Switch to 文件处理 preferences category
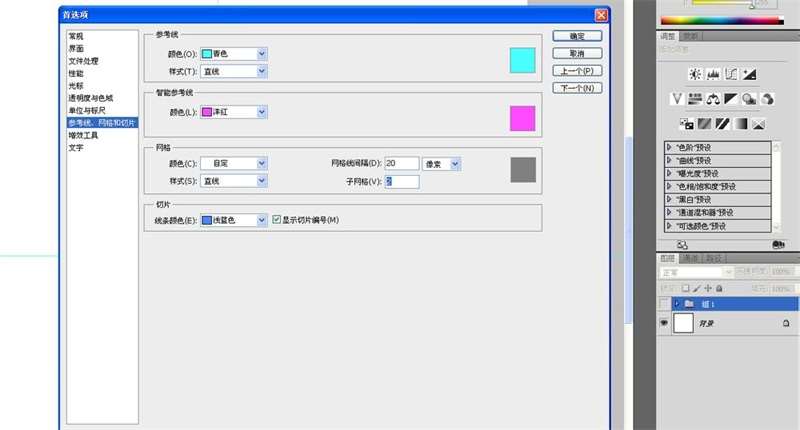The width and height of the screenshot is (800, 430). (x=84, y=61)
